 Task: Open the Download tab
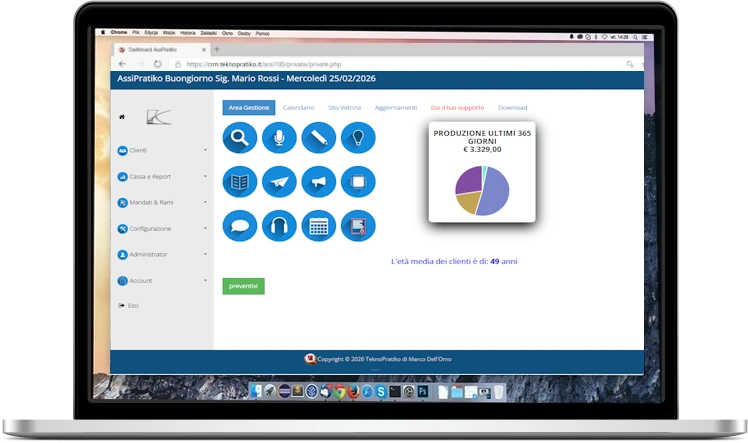(513, 108)
